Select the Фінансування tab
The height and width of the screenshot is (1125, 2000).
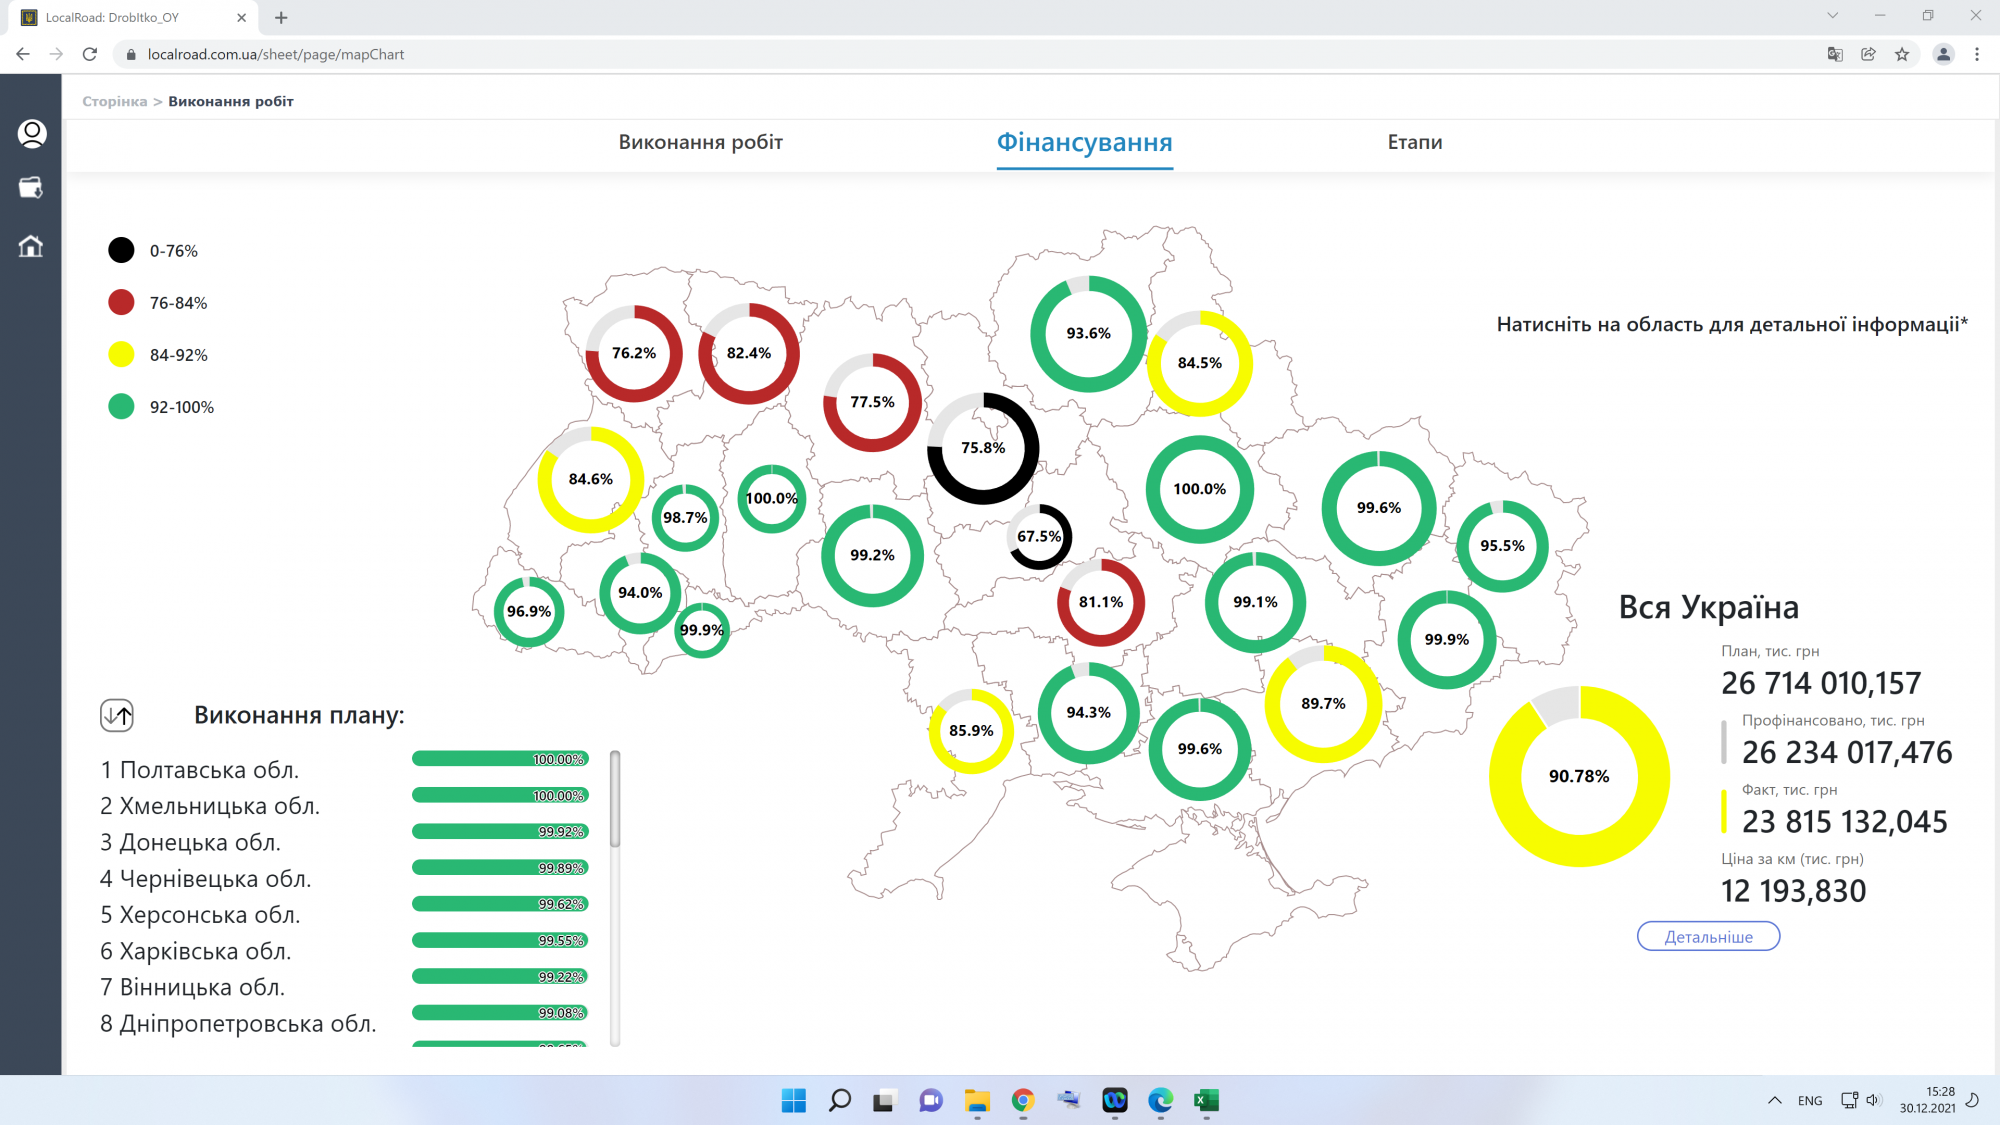pos(1084,142)
